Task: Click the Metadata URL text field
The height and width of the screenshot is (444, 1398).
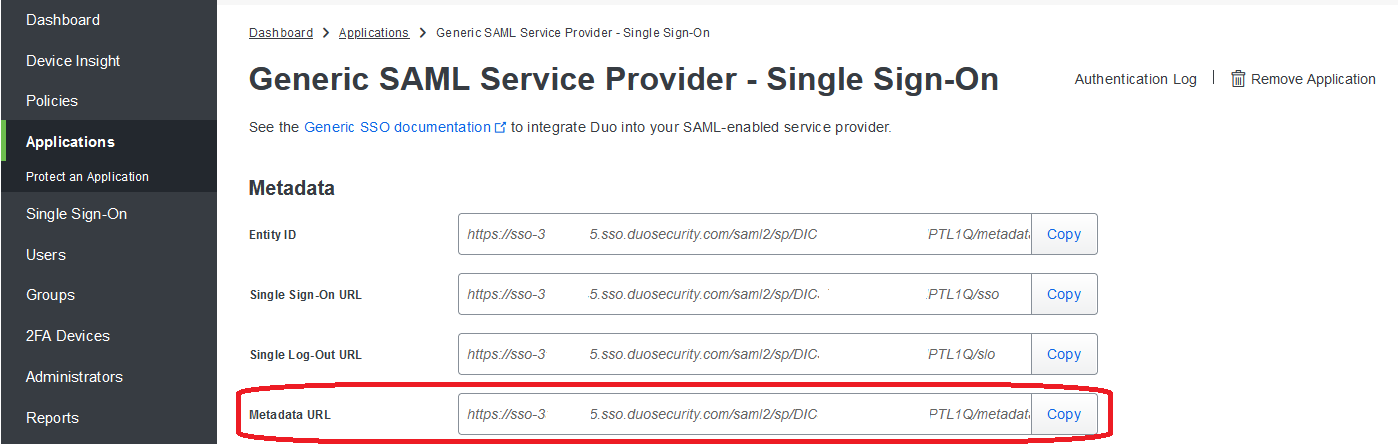Action: click(745, 414)
